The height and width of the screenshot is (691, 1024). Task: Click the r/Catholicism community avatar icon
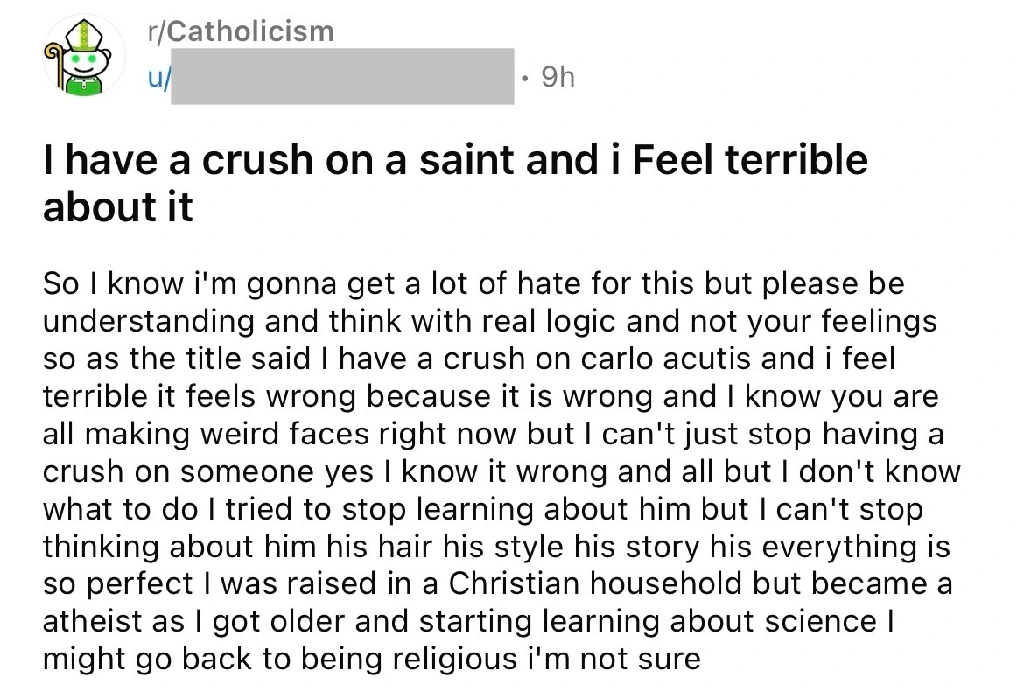pos(78,63)
